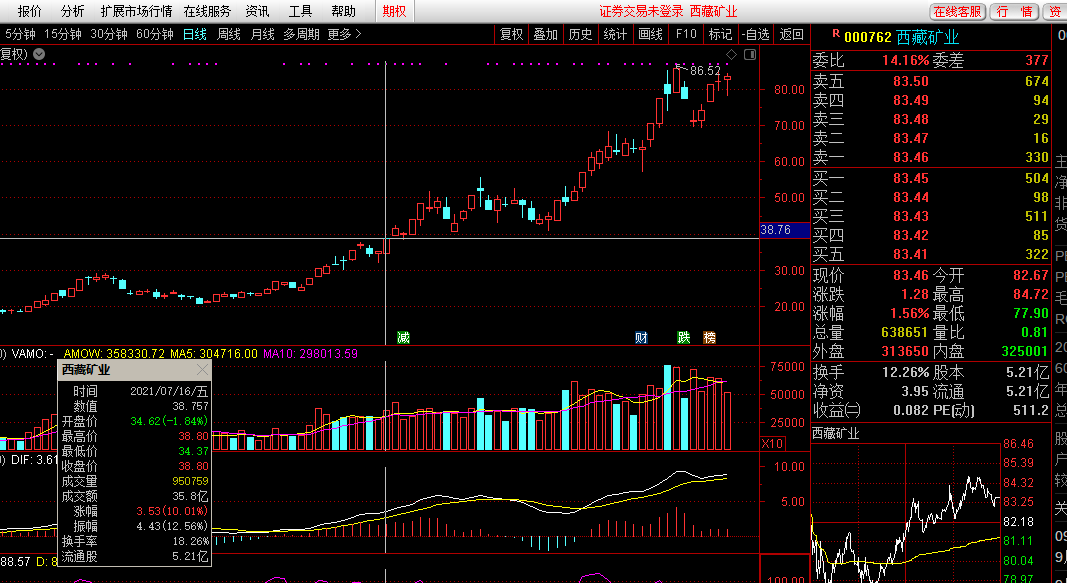
Task: Click the 买五 price 83.41
Action: 910,254
